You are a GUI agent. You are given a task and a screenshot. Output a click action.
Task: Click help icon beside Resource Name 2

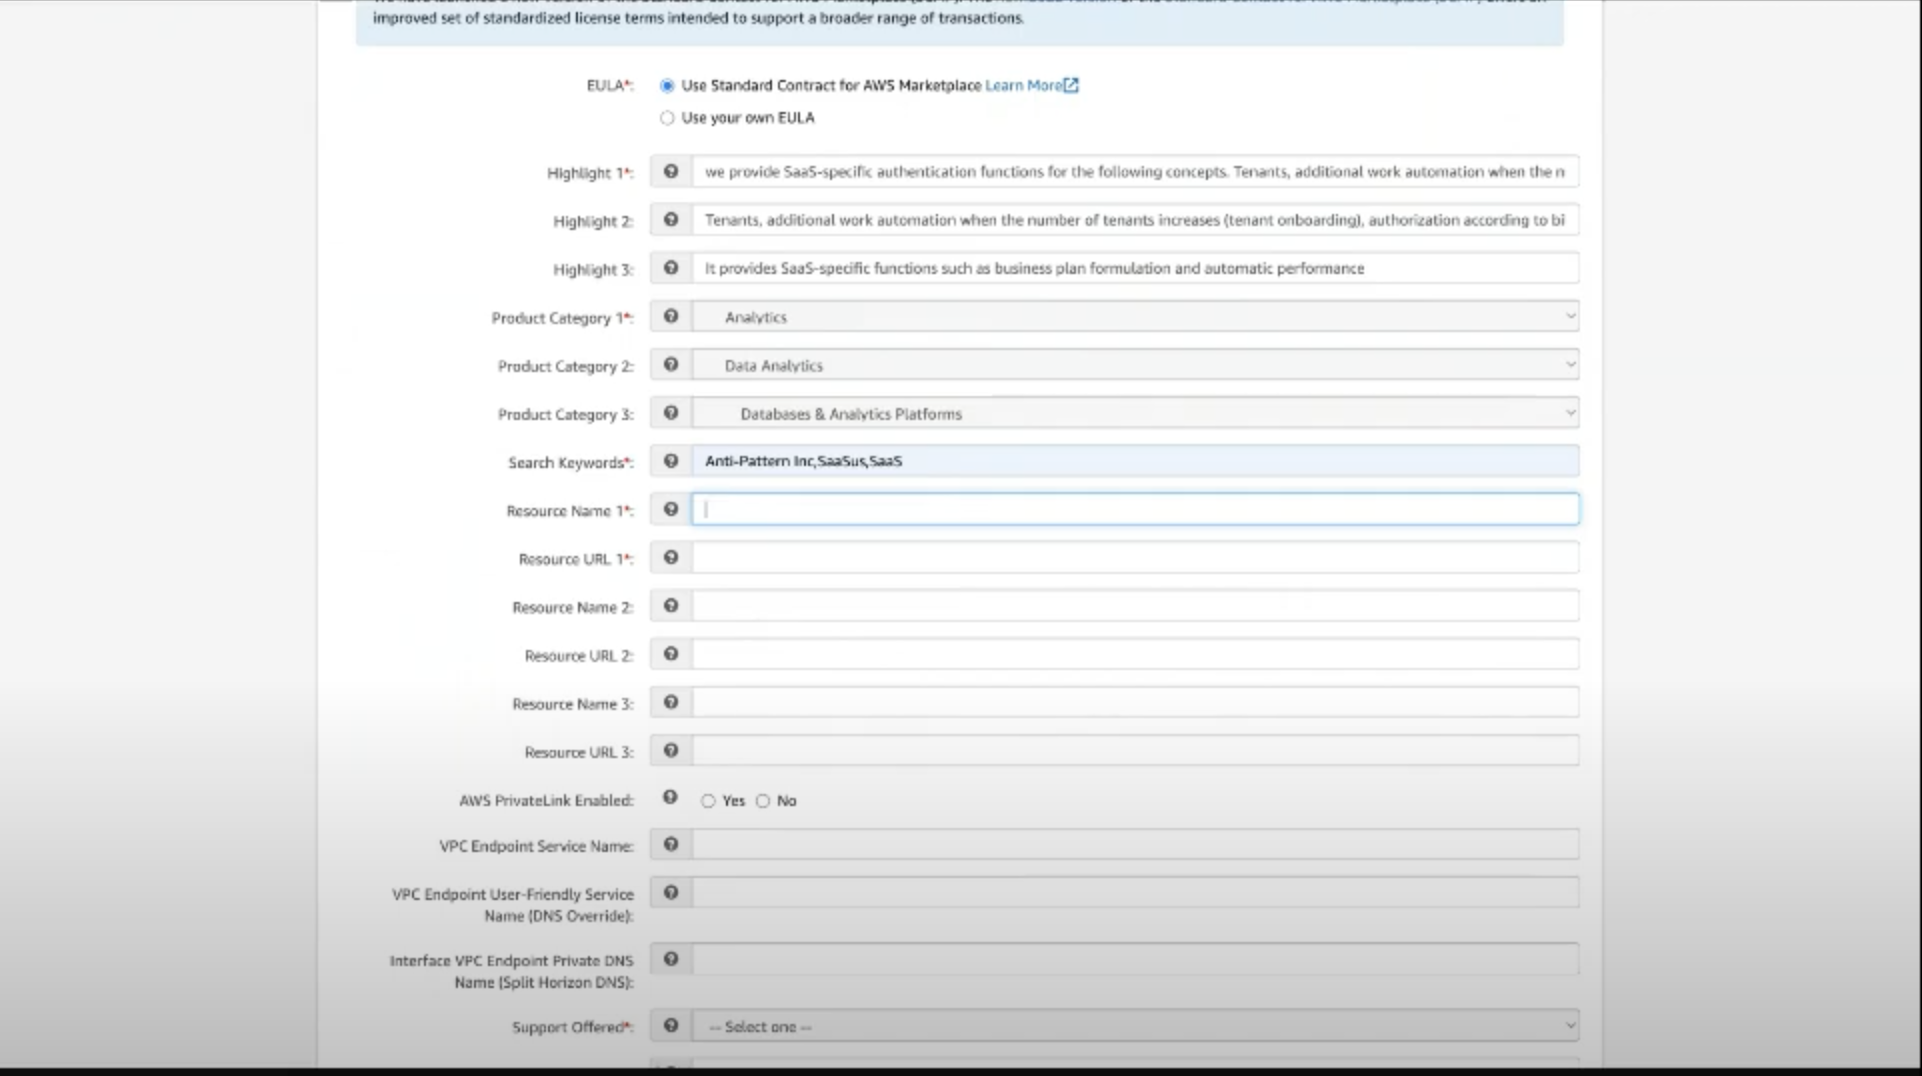(671, 606)
